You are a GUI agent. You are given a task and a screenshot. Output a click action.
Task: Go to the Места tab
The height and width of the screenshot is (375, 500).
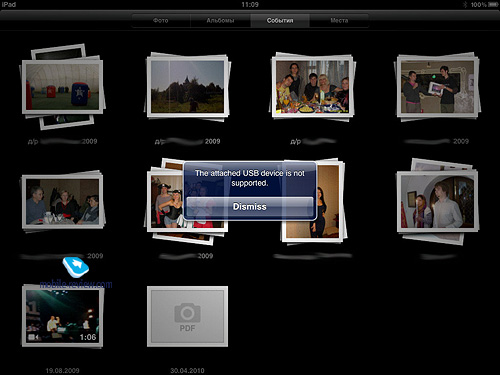tap(339, 21)
